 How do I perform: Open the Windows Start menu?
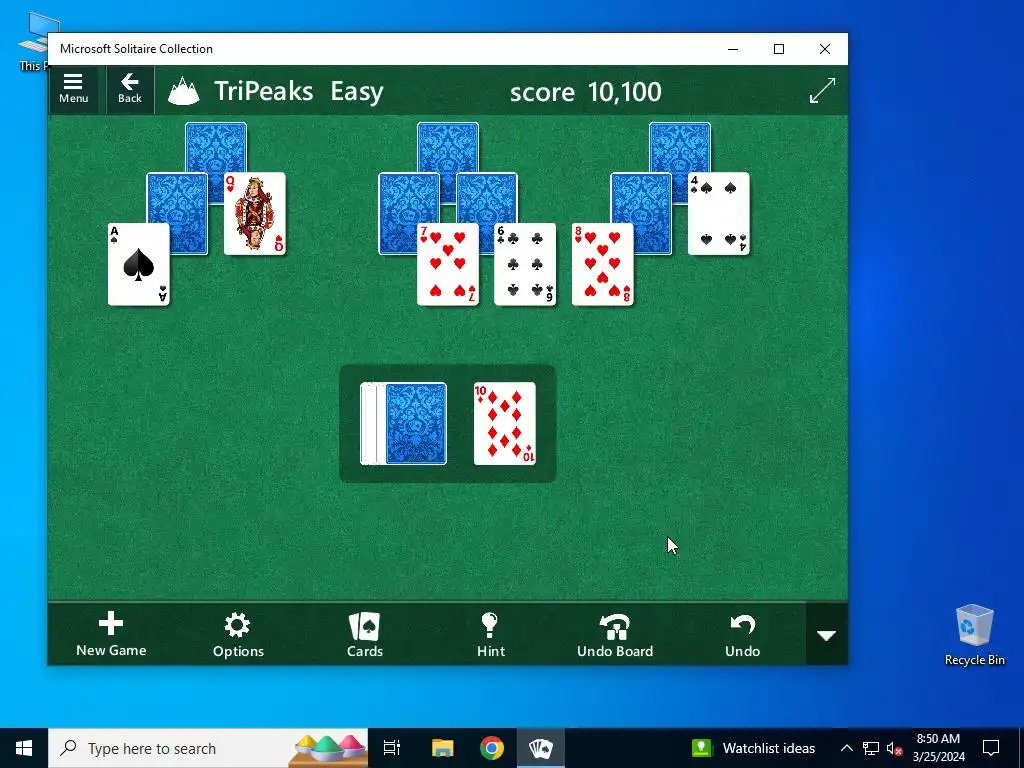coord(24,748)
